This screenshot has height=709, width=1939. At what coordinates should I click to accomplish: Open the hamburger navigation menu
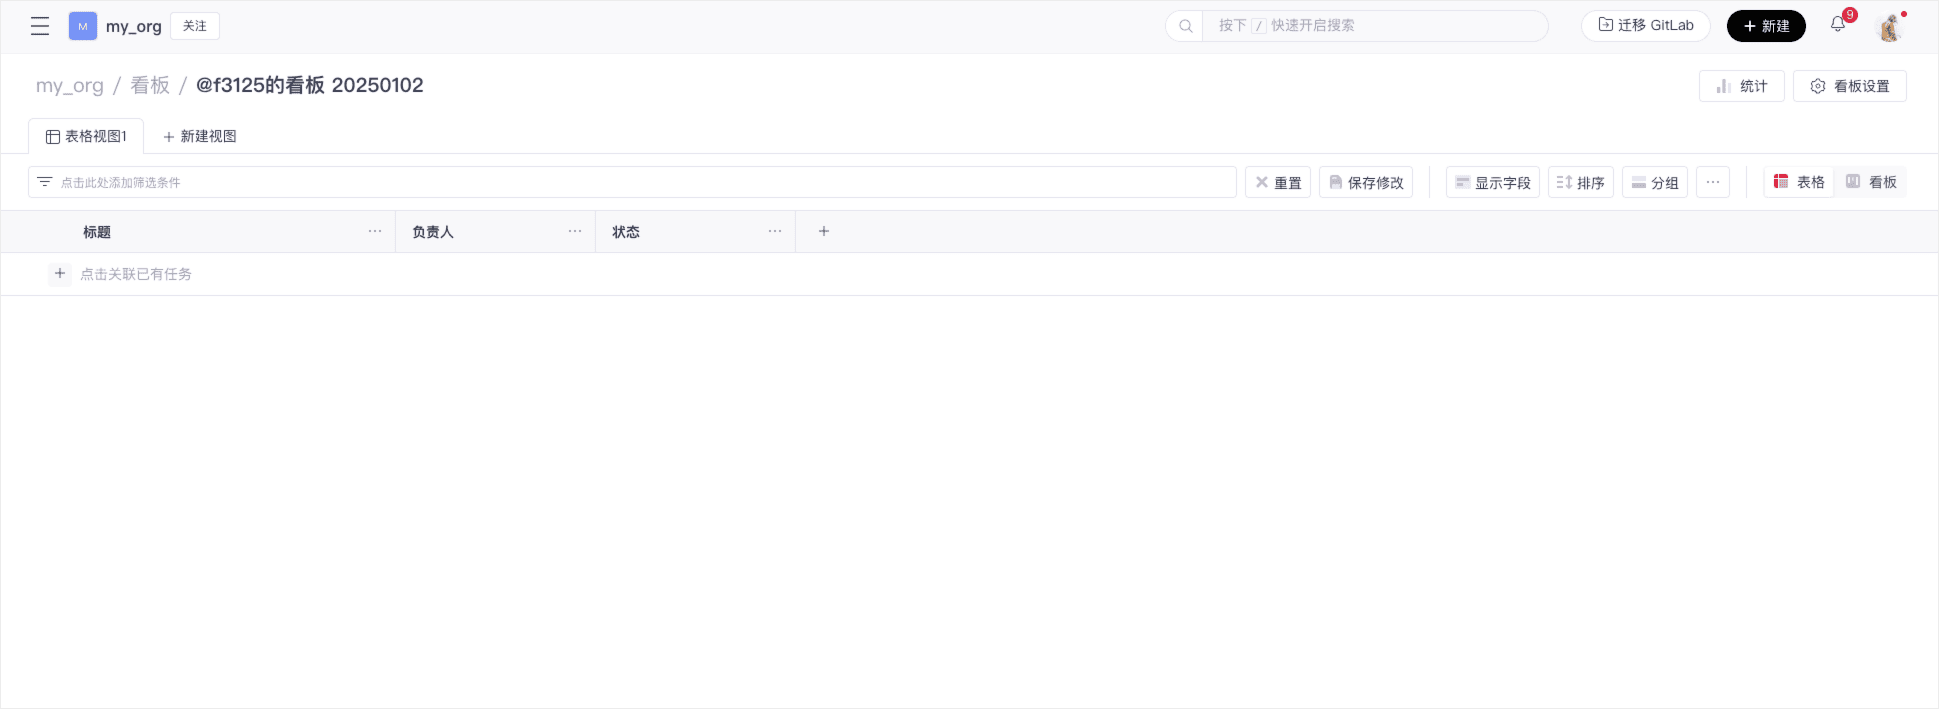(x=40, y=27)
